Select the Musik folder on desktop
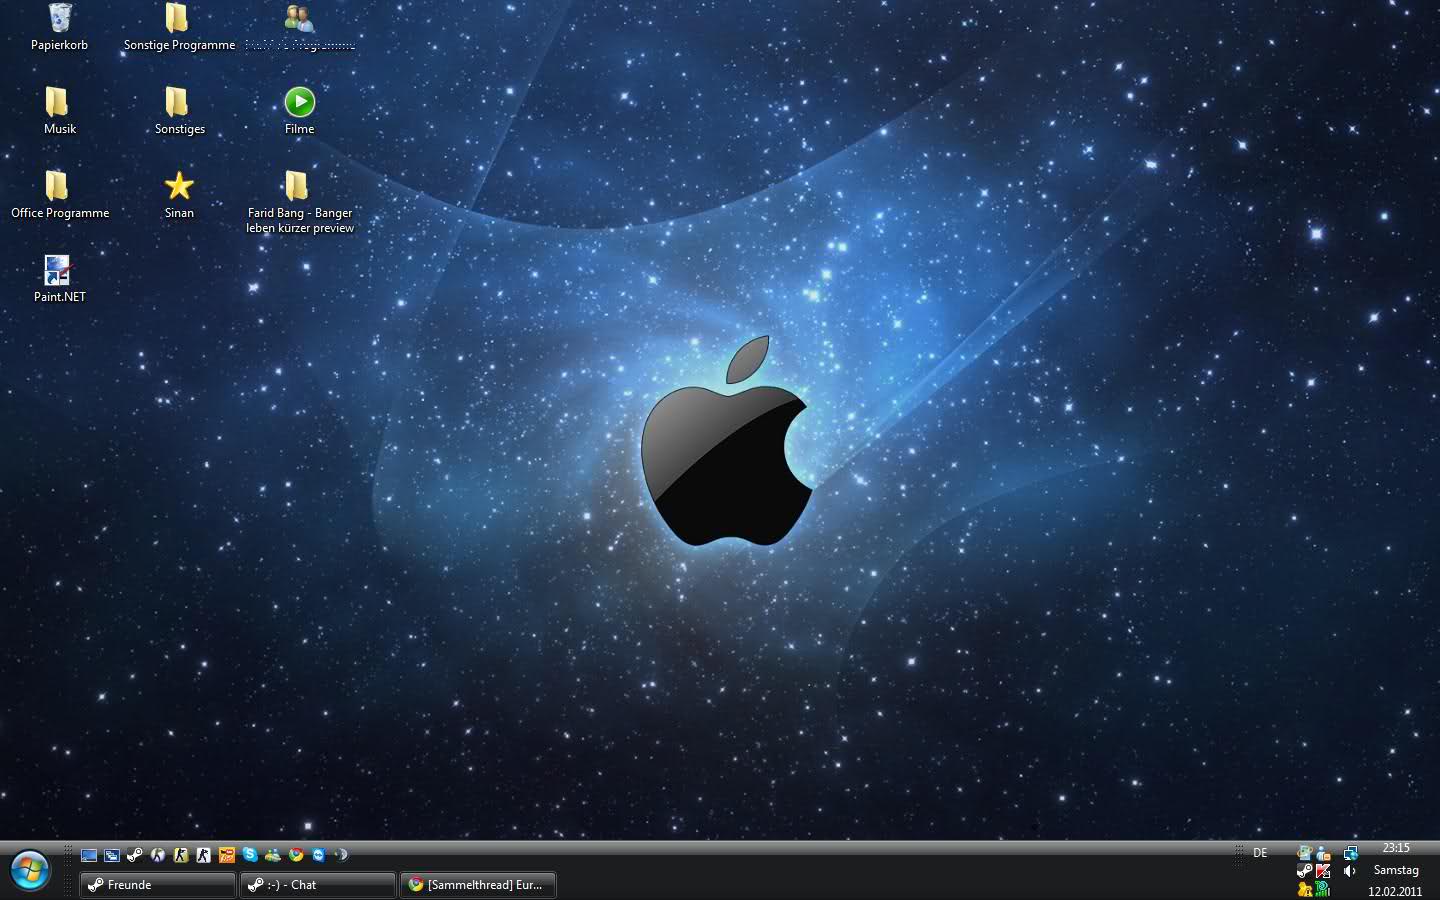1440x900 pixels. [59, 103]
